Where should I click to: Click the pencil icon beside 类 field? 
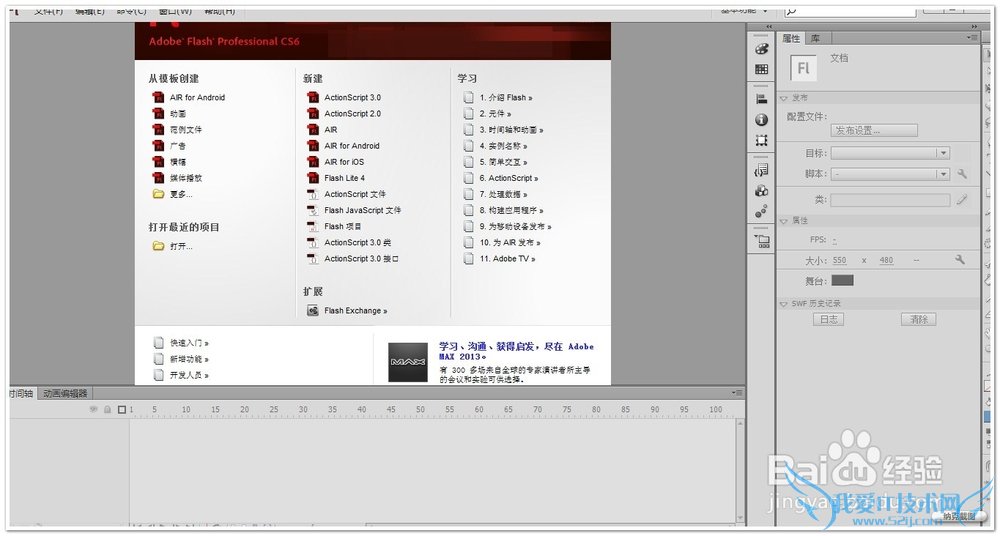coord(962,200)
